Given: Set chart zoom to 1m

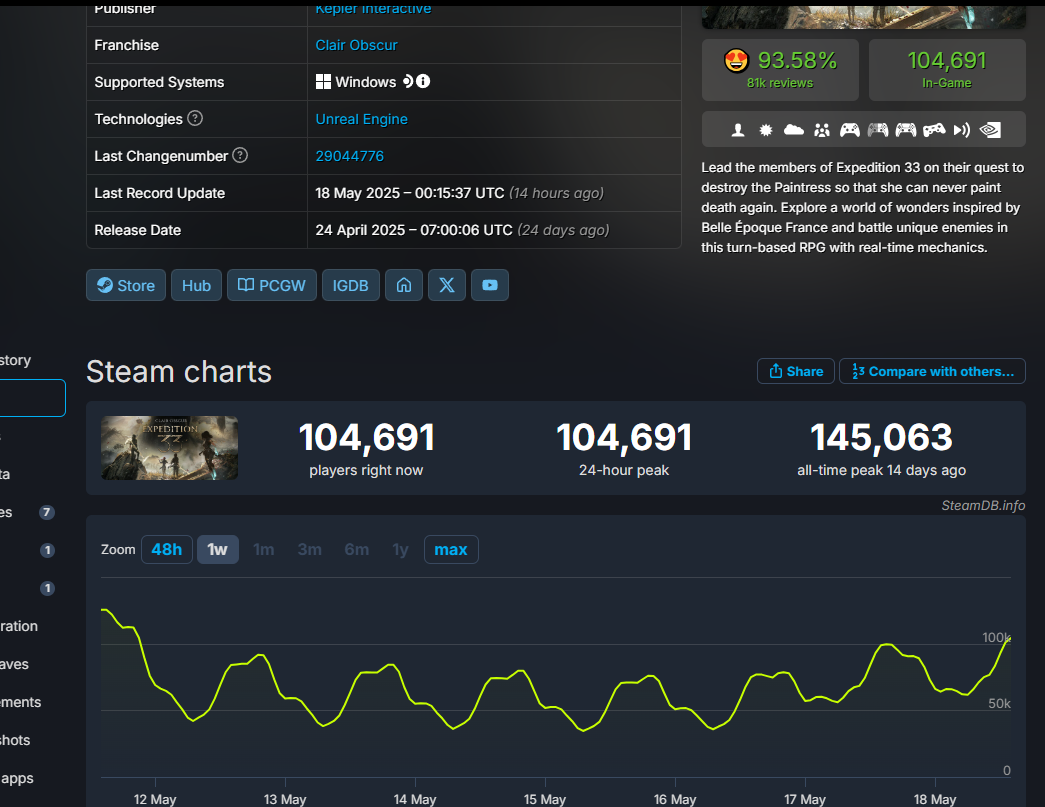Looking at the screenshot, I should point(264,550).
